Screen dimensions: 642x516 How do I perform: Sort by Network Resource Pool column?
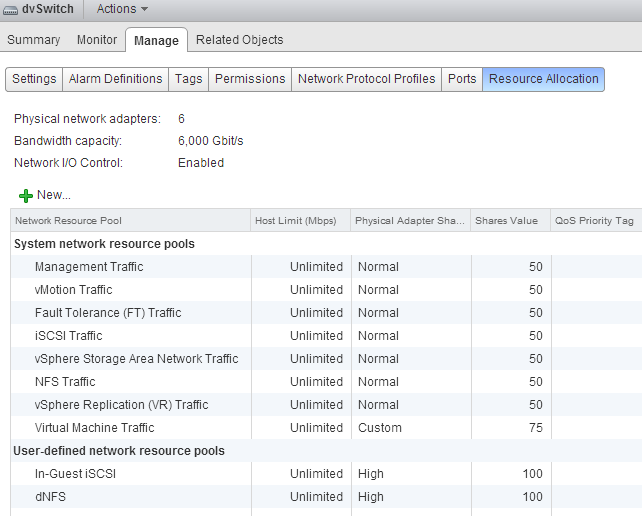pos(130,220)
